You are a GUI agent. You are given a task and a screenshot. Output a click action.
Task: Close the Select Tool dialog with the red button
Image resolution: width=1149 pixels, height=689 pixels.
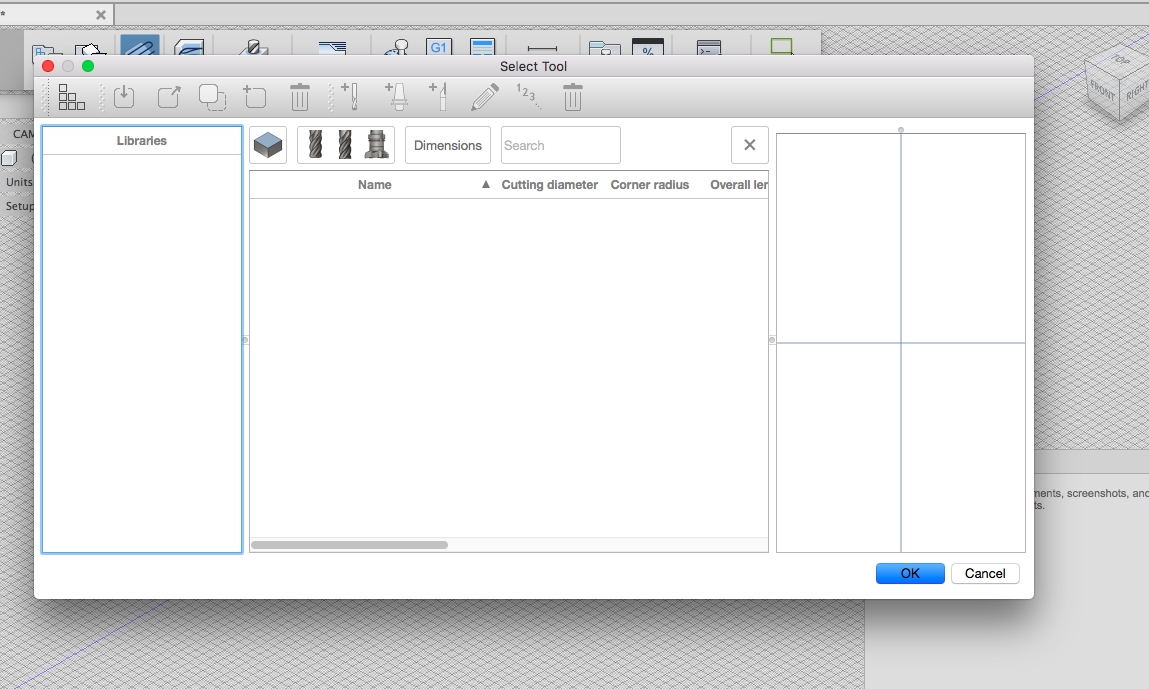[x=48, y=66]
